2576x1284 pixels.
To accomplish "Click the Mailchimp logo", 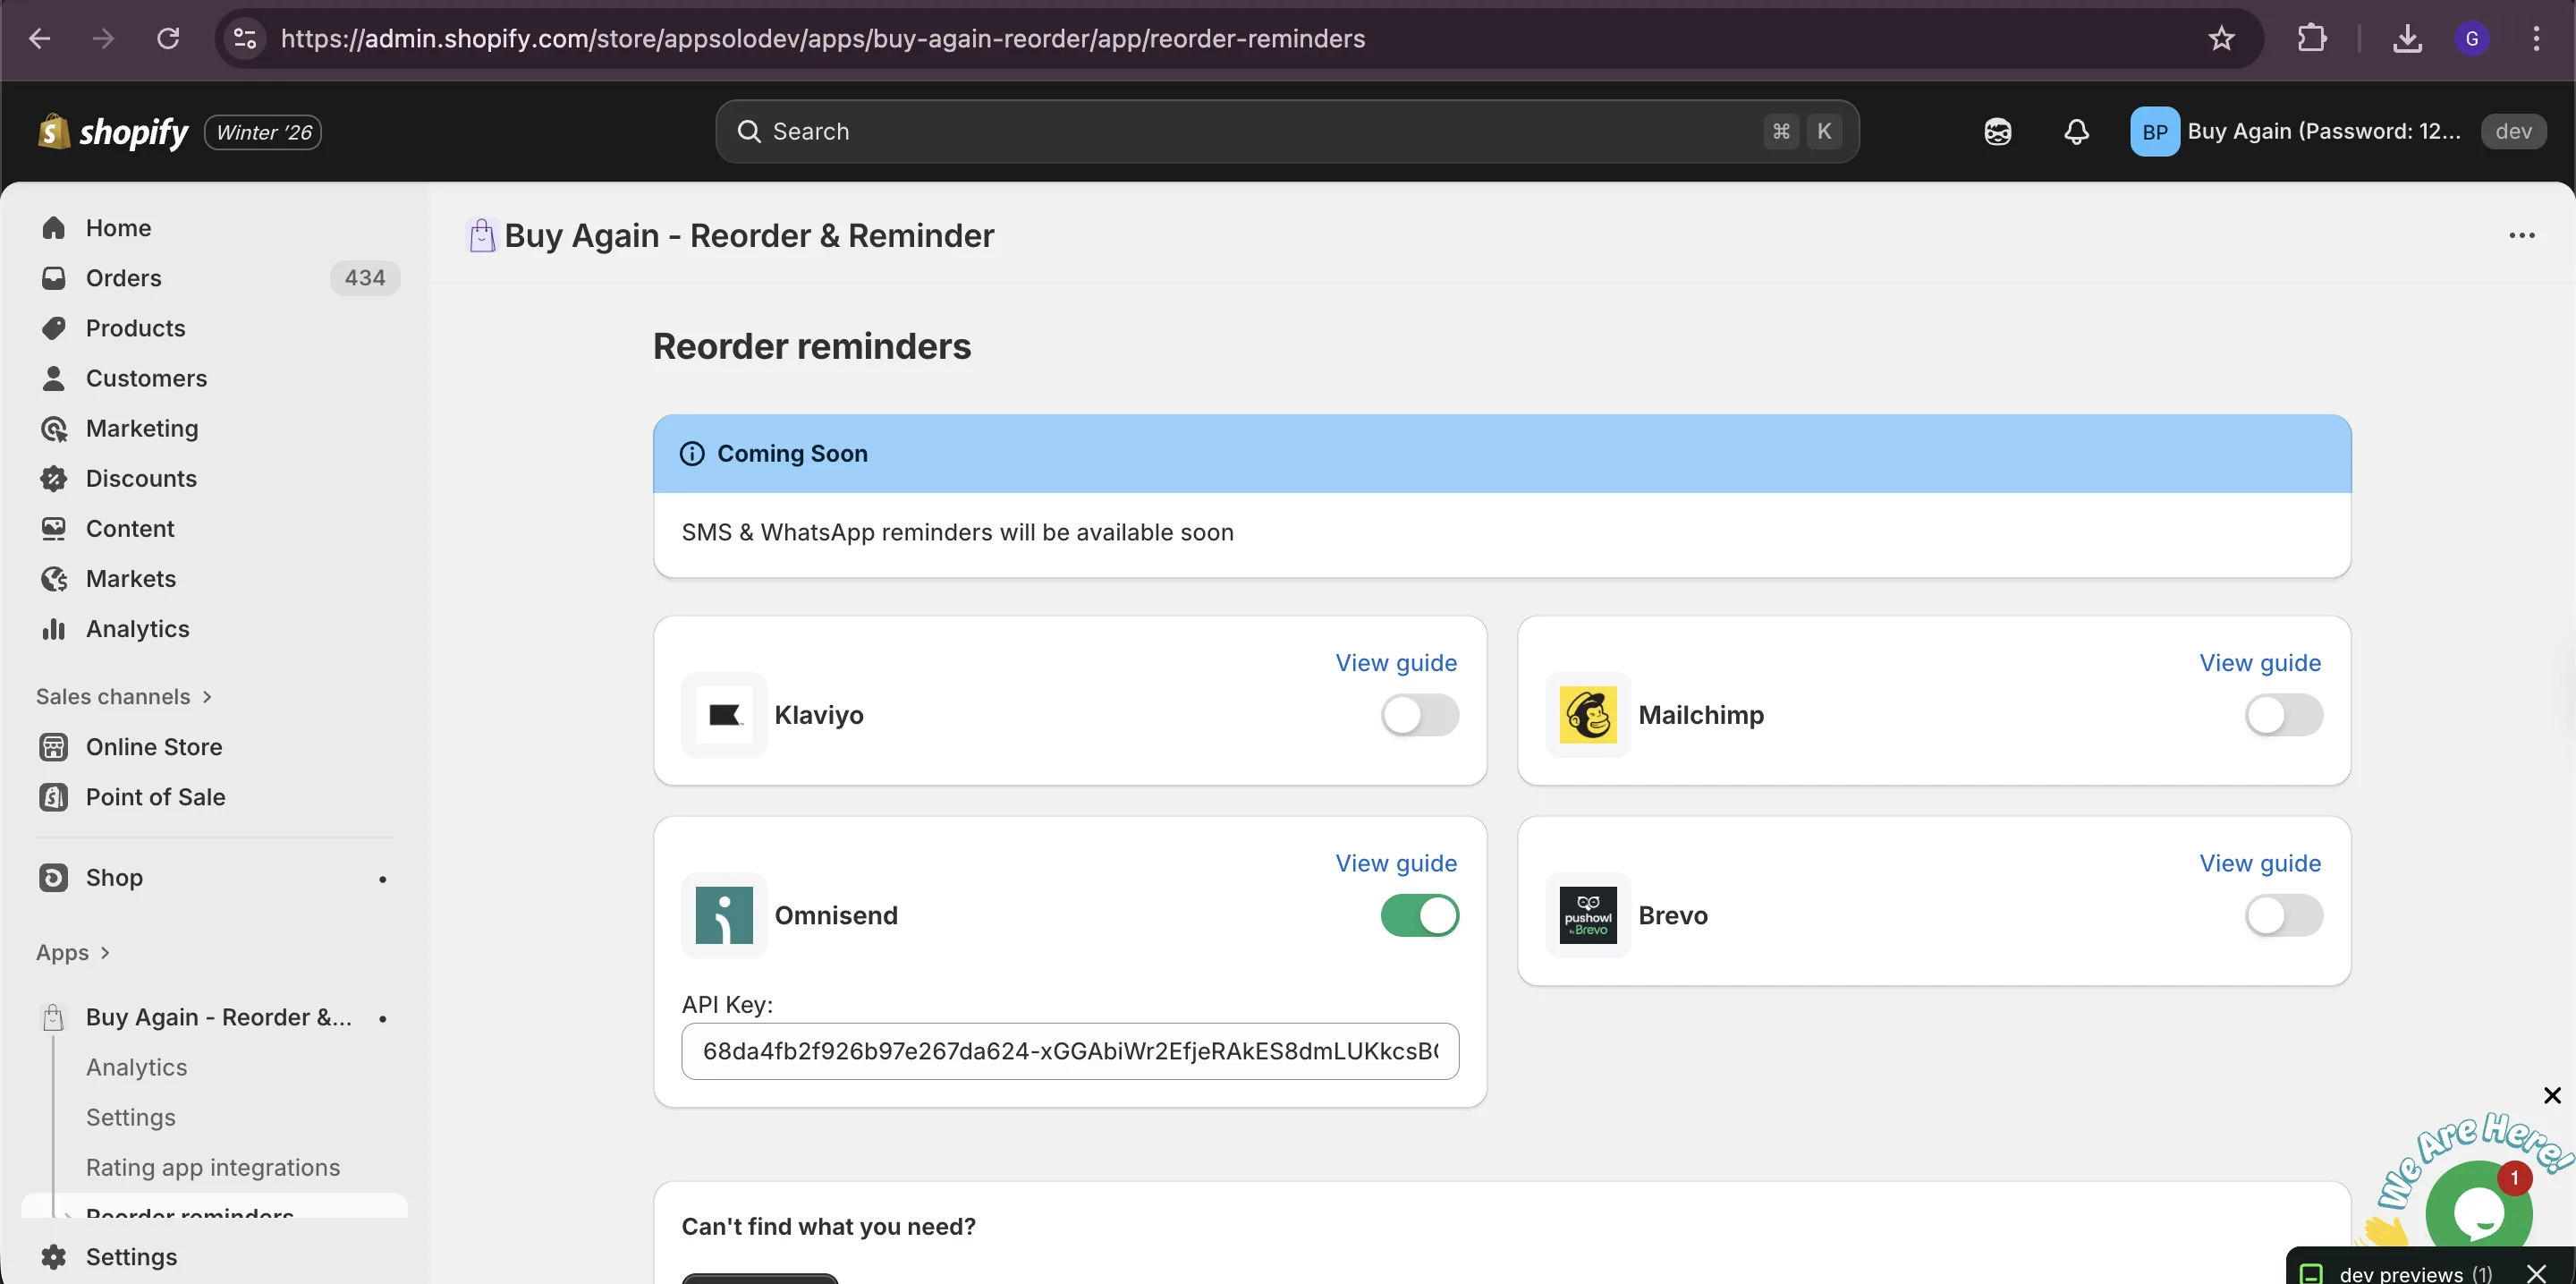I will [x=1588, y=715].
